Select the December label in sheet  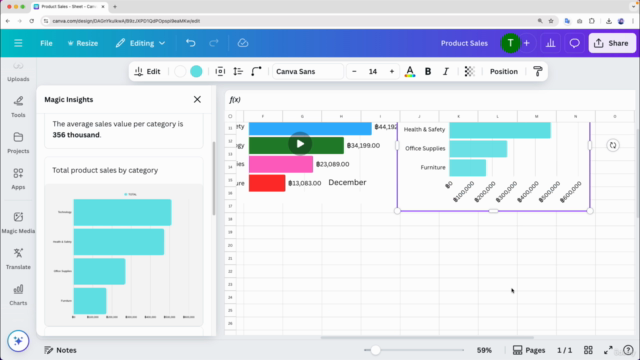(347, 182)
